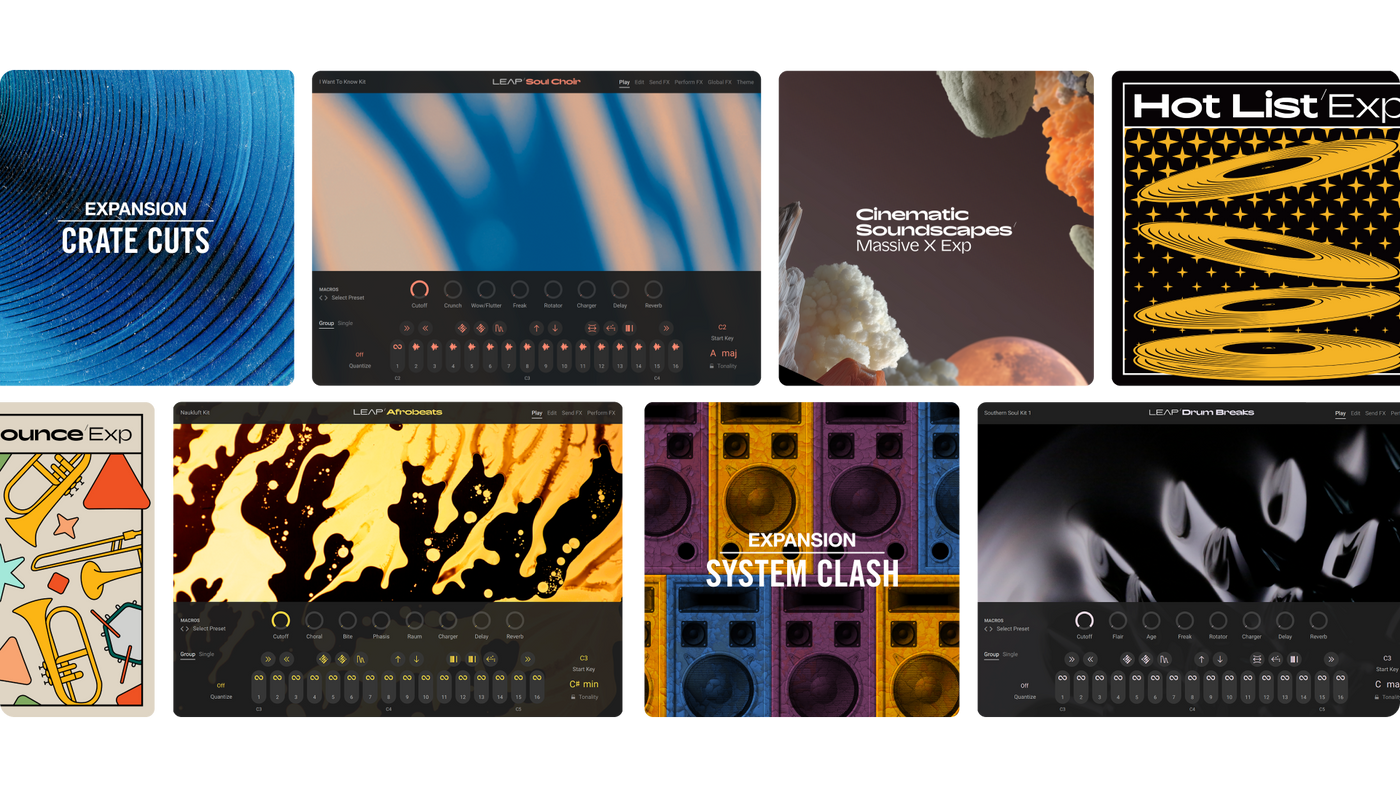Click the vertical bars icon in Soul Choir
This screenshot has width=1400, height=787.
coord(629,328)
